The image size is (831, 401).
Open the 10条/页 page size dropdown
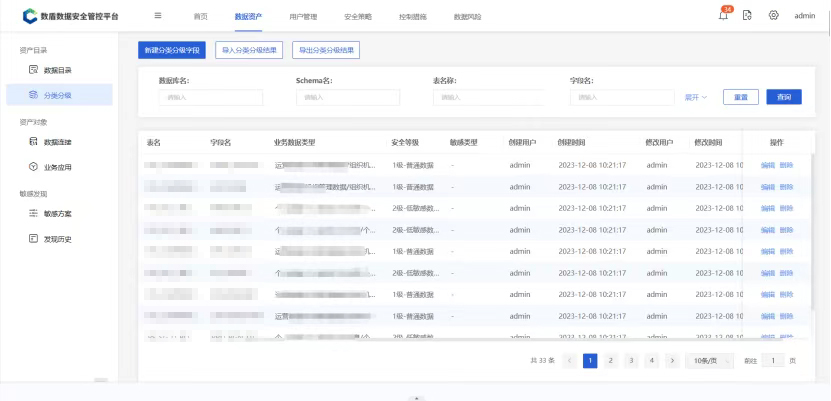click(708, 360)
